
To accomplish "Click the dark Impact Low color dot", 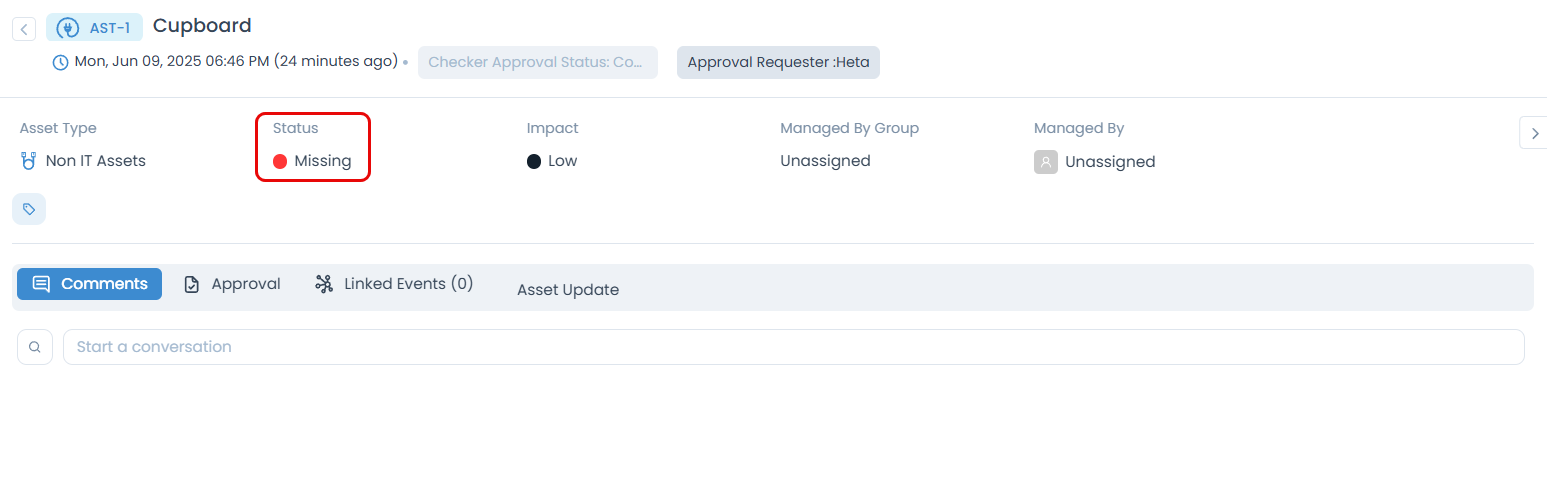I will (534, 161).
